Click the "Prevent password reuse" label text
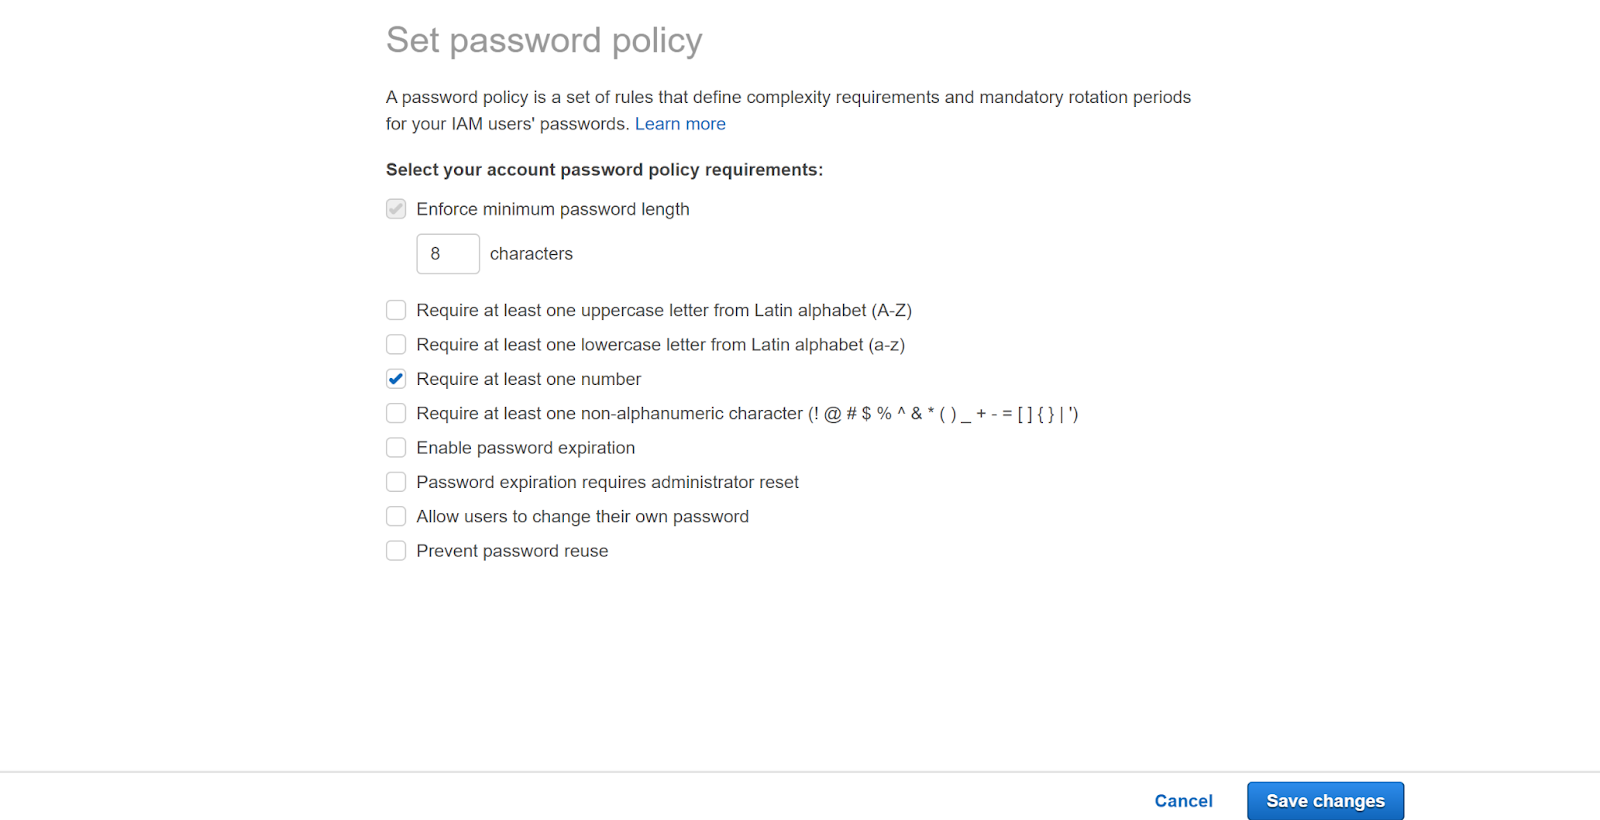This screenshot has height=820, width=1600. [x=512, y=551]
